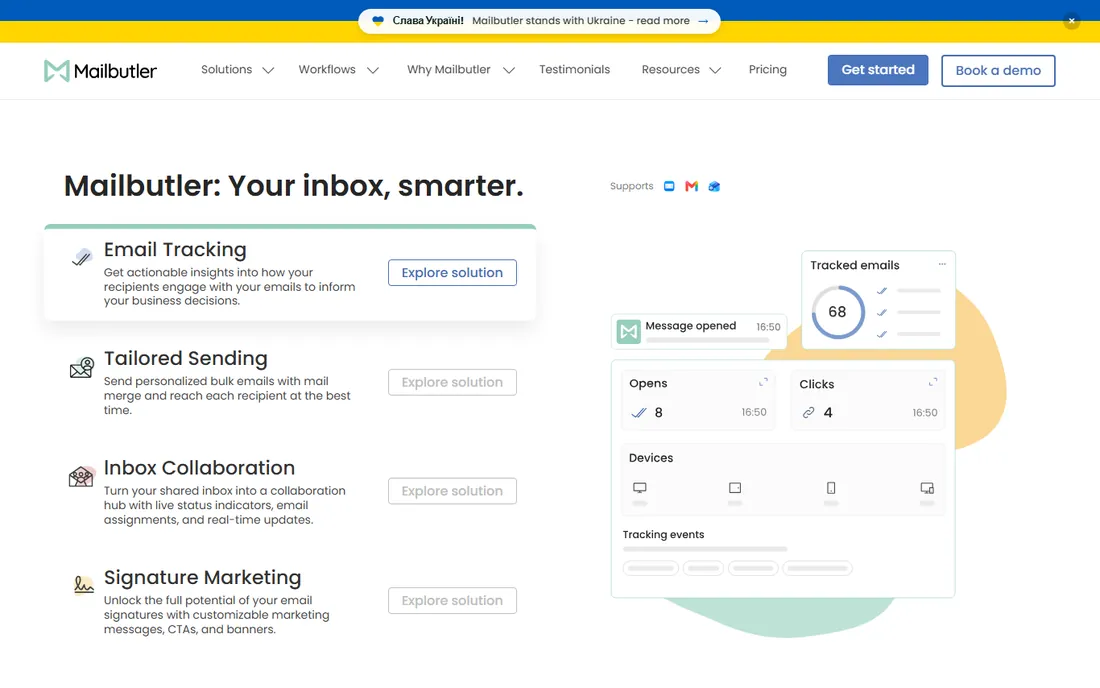This screenshot has width=1100, height=688.
Task: Click first checkmark in Tracked emails list
Action: [x=882, y=290]
